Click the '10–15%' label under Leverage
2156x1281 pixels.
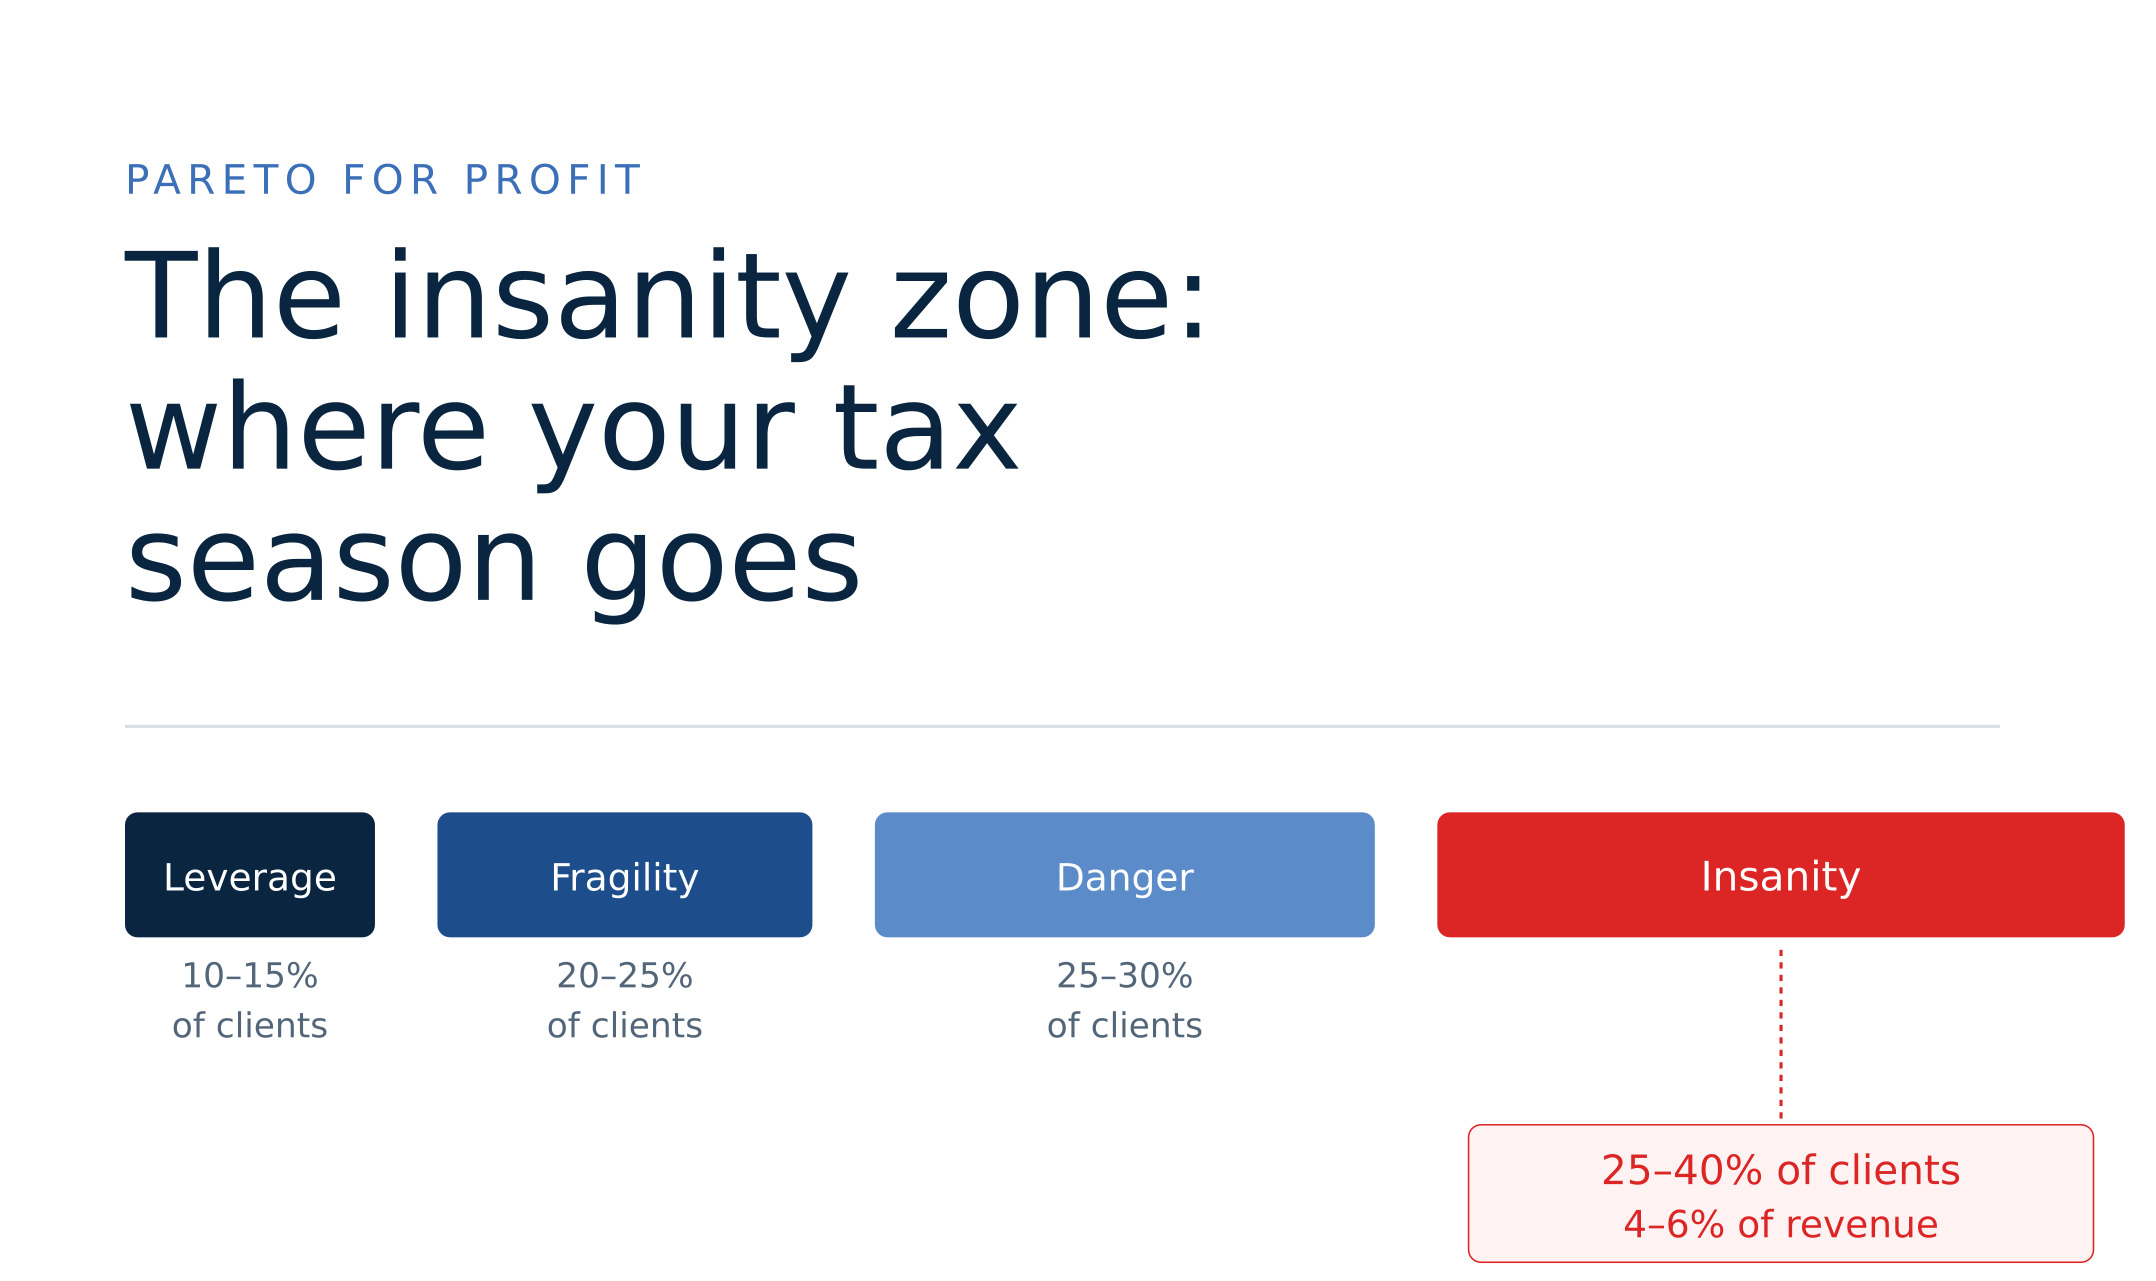[250, 976]
